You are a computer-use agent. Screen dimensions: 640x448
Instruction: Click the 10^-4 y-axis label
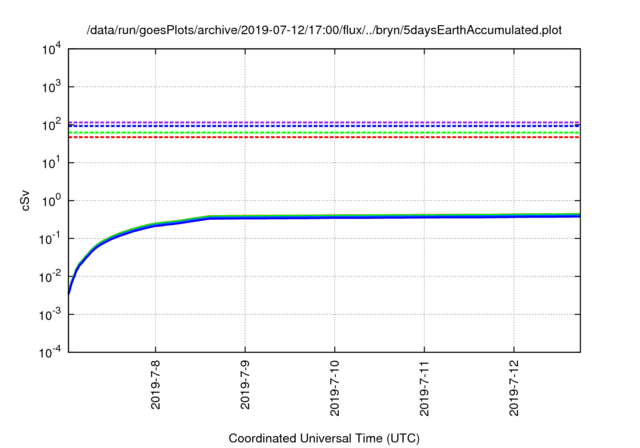(x=51, y=352)
